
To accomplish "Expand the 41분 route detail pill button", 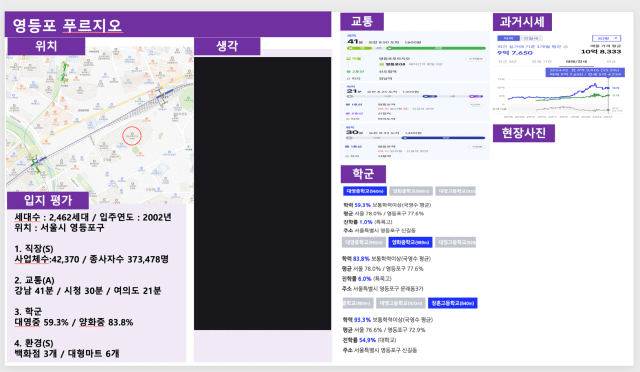I will point(476,59).
